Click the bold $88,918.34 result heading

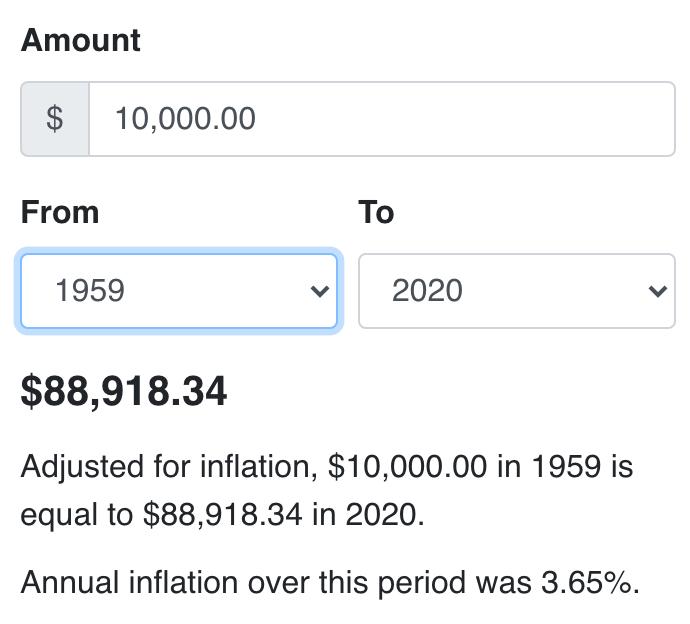(x=124, y=392)
